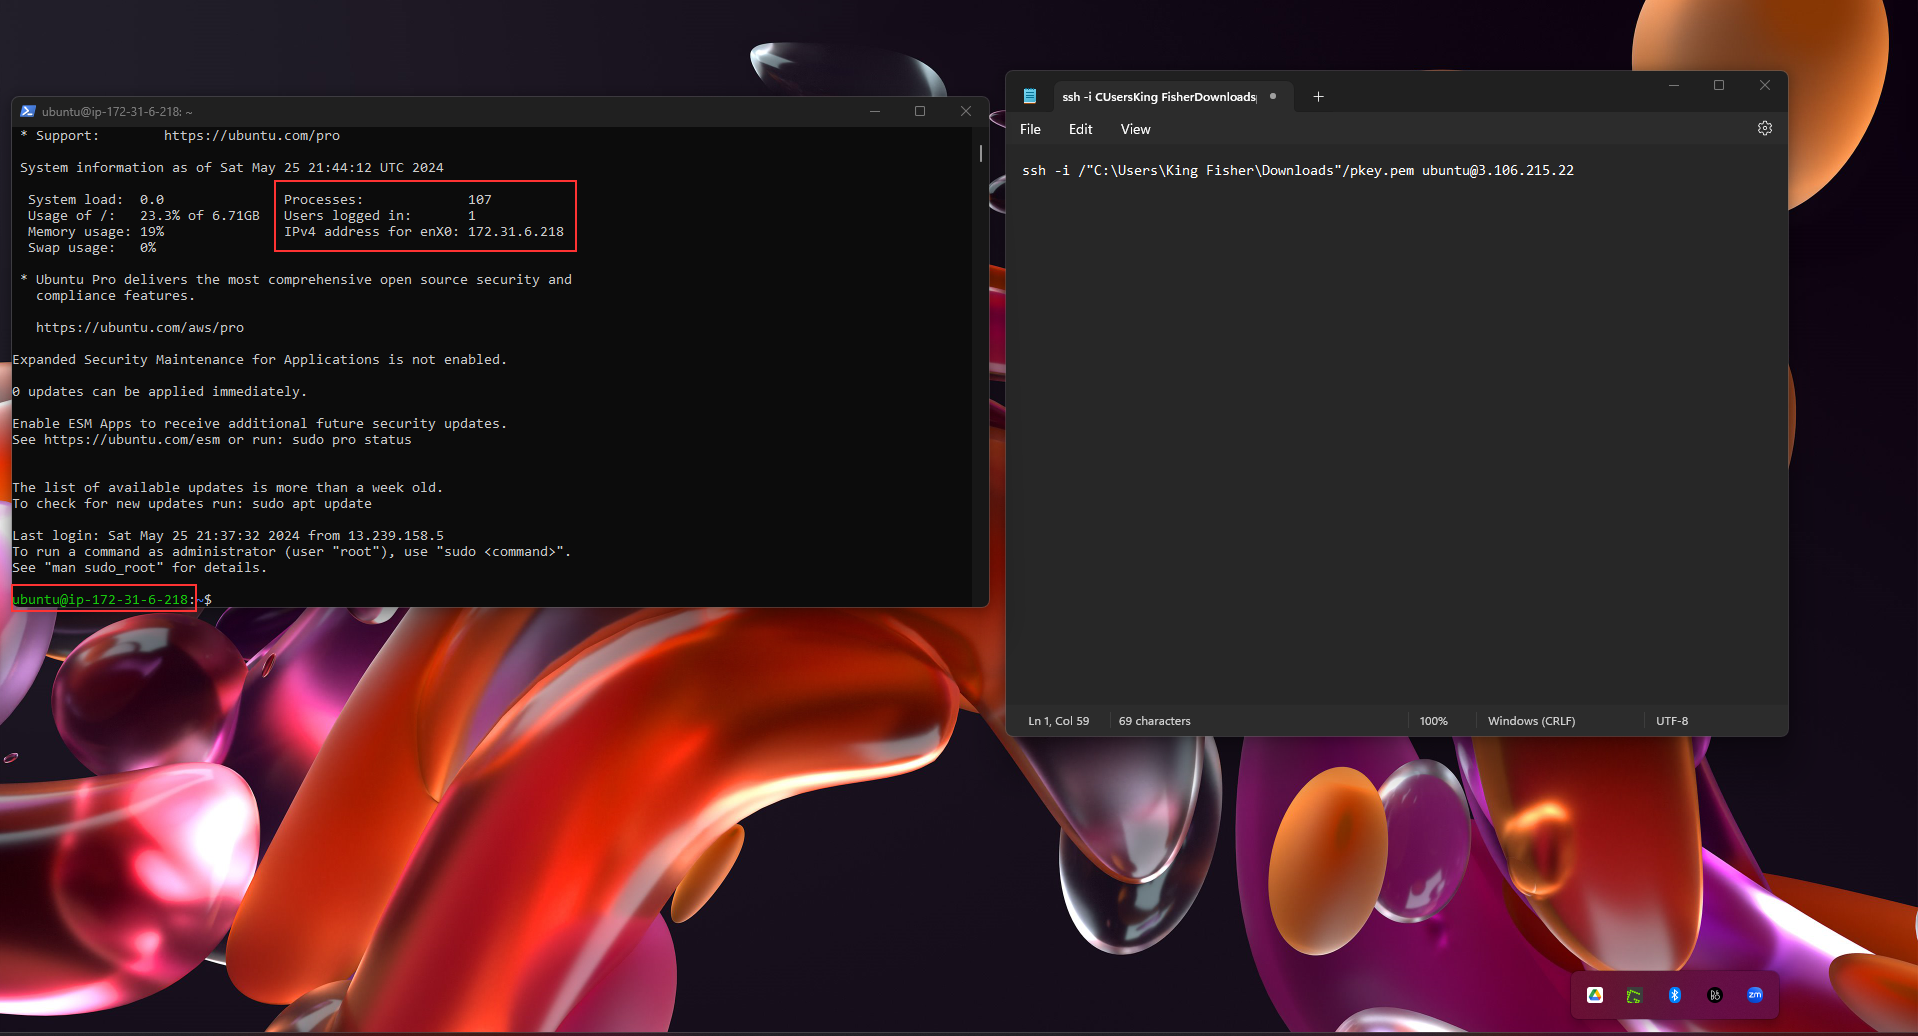Viewport: 1918px width, 1036px height.
Task: Click the PowerShell icon in terminal title bar
Action: pyautogui.click(x=27, y=111)
